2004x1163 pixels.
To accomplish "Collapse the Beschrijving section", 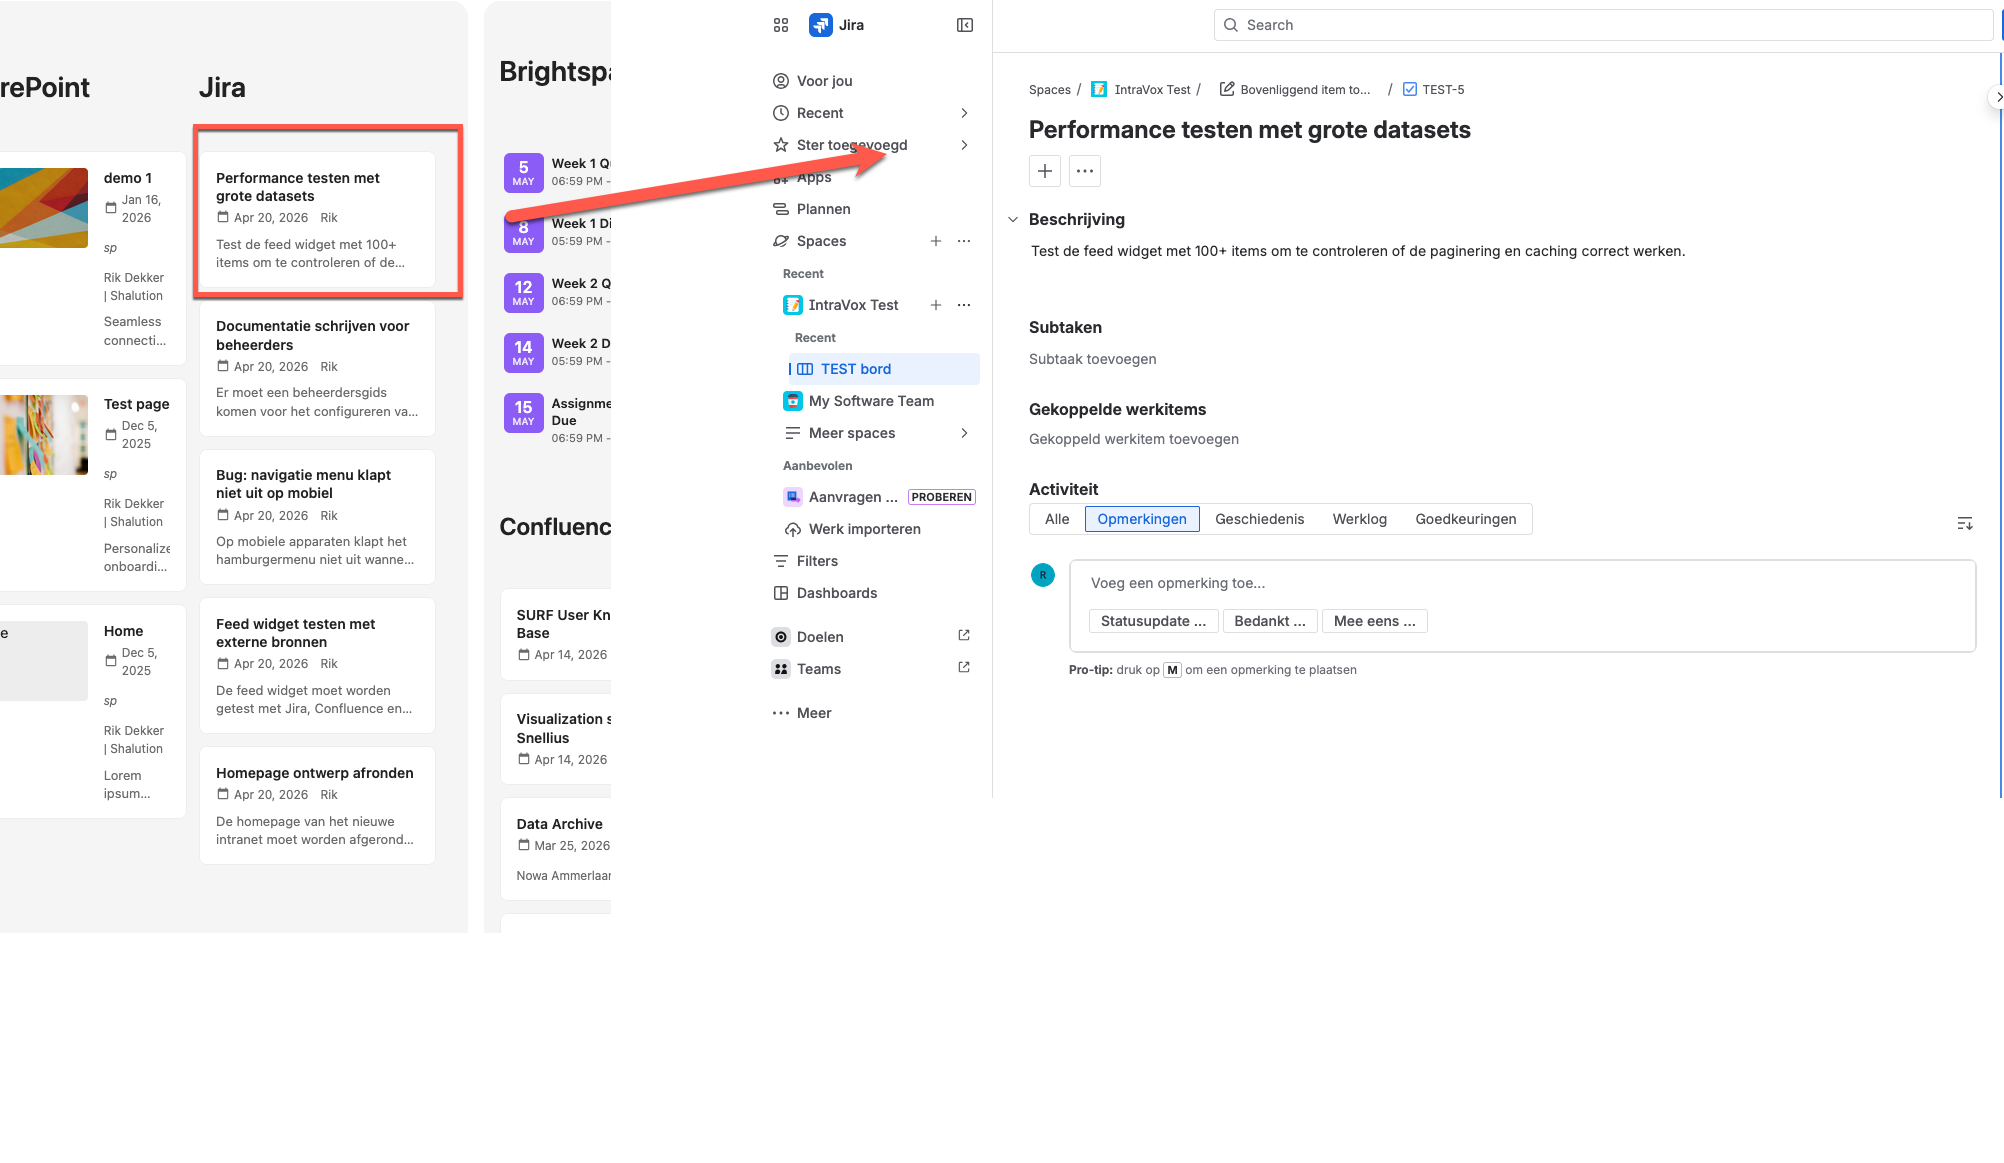I will pos(1012,220).
